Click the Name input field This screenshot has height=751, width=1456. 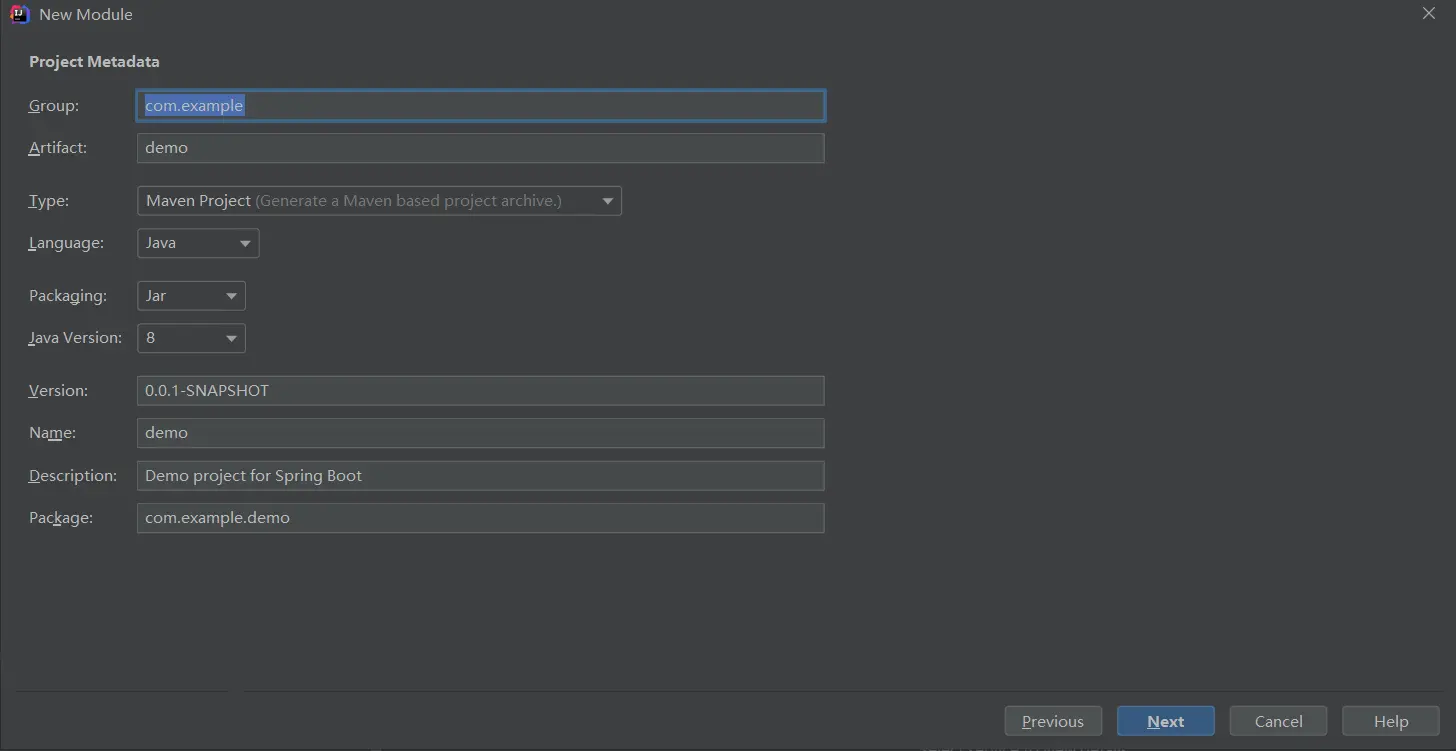(480, 433)
